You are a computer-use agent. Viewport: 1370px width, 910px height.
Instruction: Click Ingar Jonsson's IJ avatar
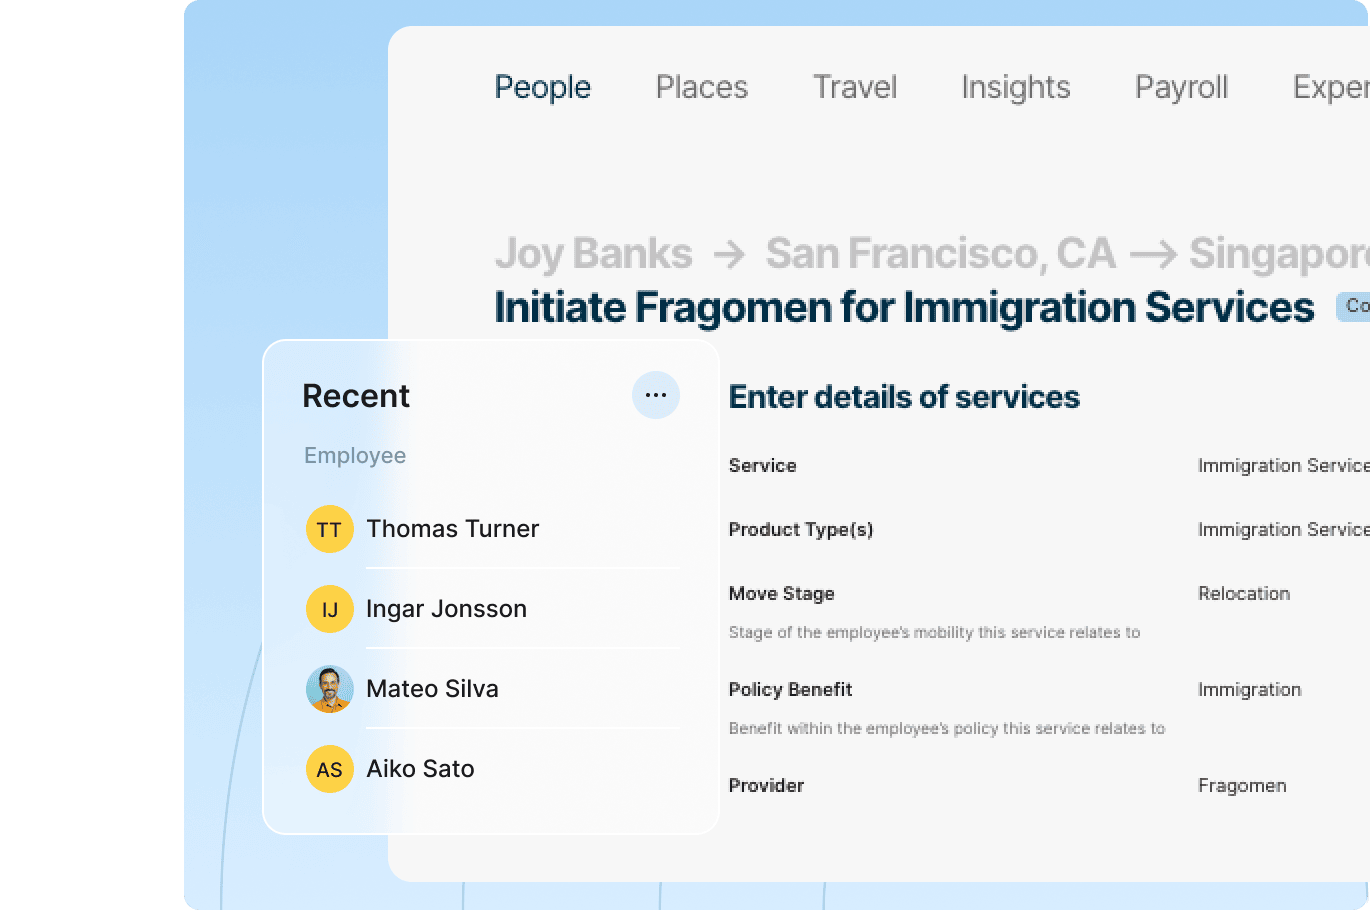click(x=329, y=609)
